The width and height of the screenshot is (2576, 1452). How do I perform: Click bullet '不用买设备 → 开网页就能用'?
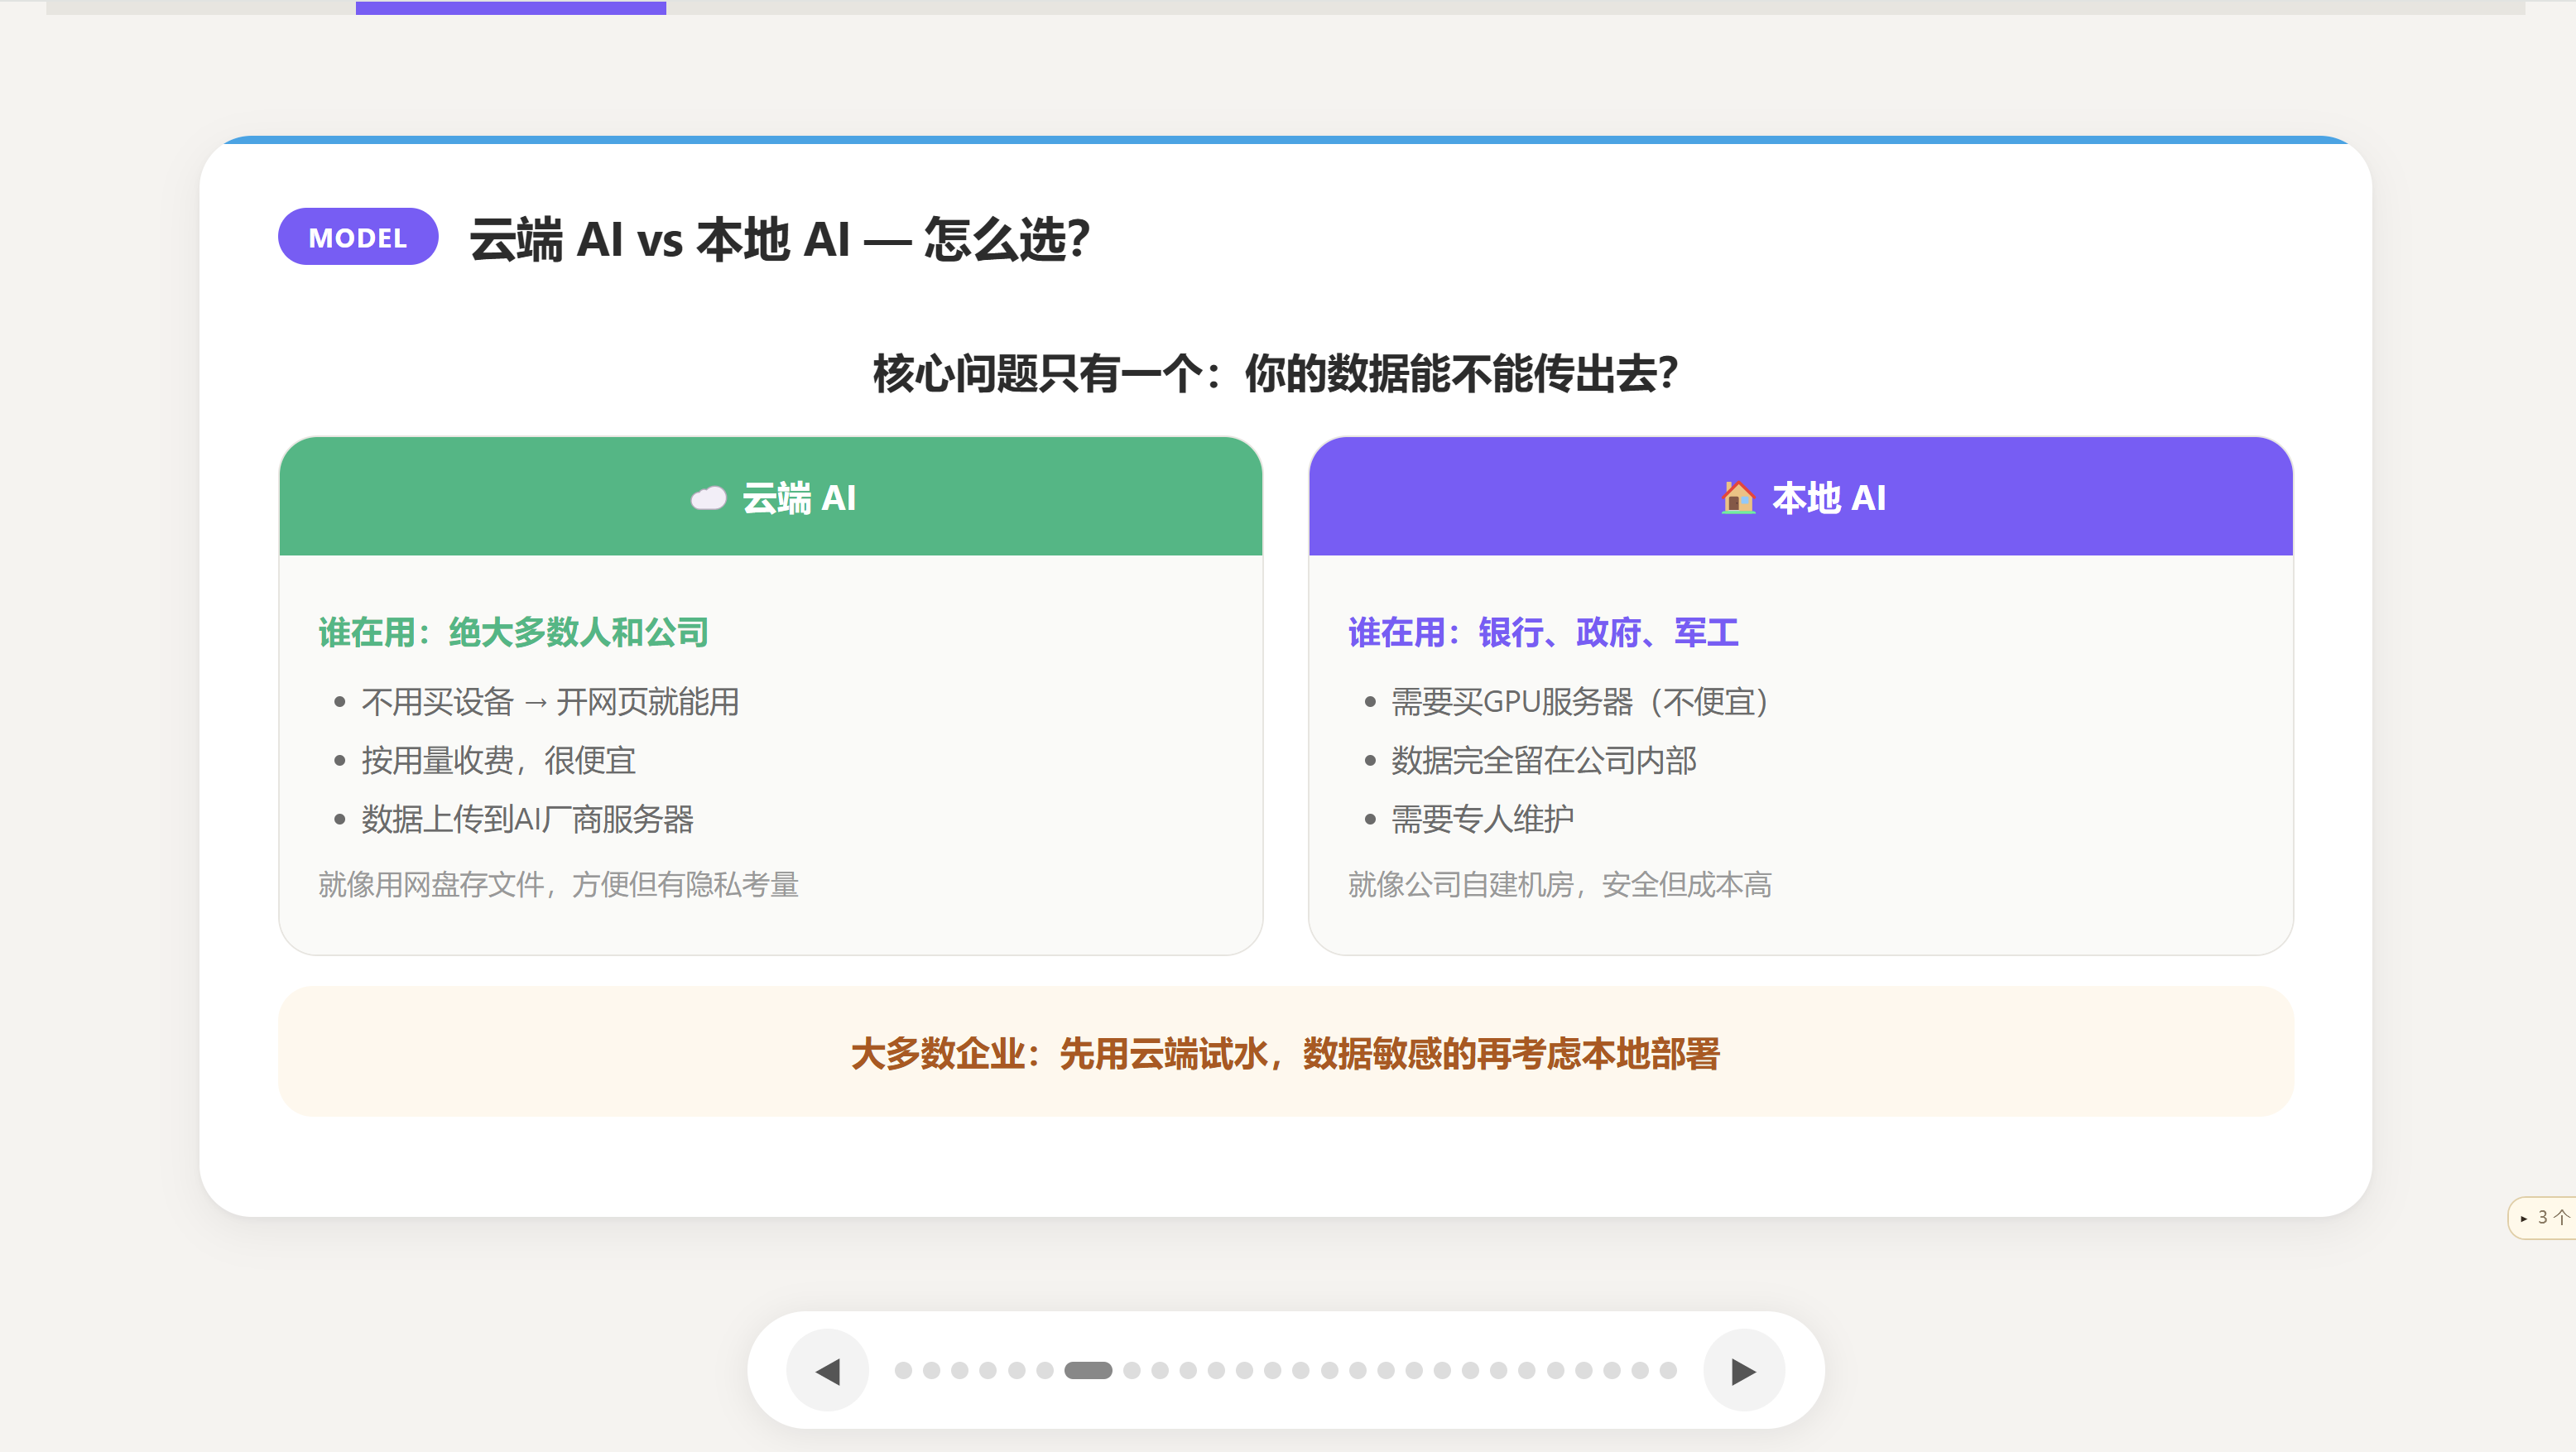(550, 702)
